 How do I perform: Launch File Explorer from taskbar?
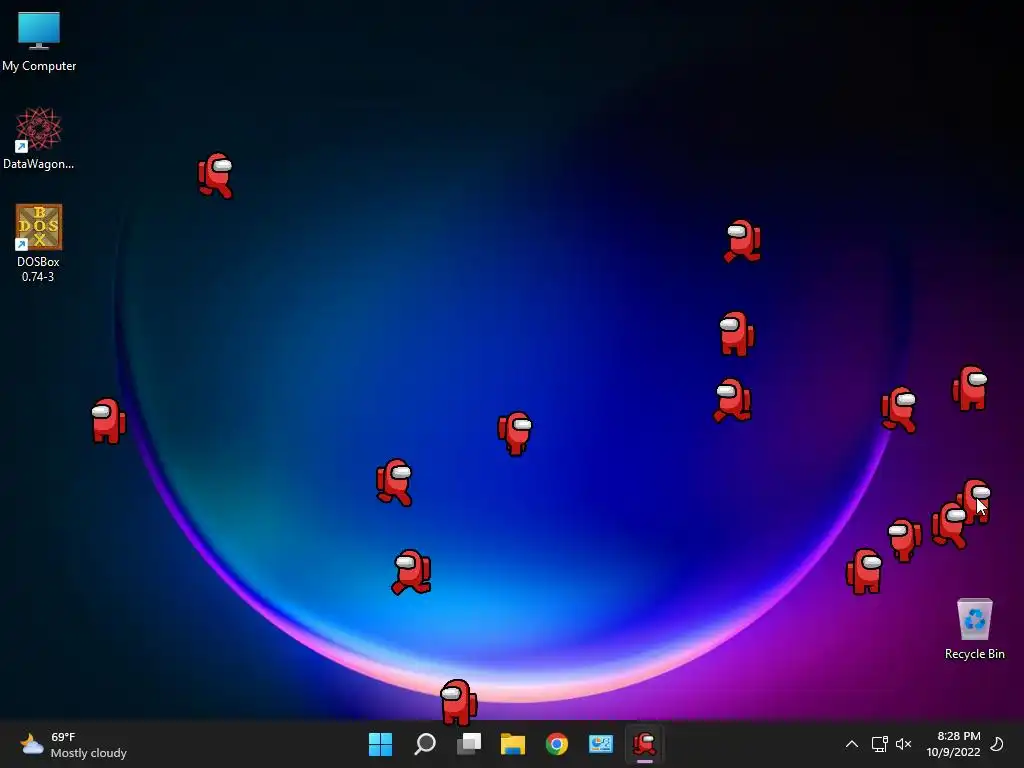pos(513,744)
